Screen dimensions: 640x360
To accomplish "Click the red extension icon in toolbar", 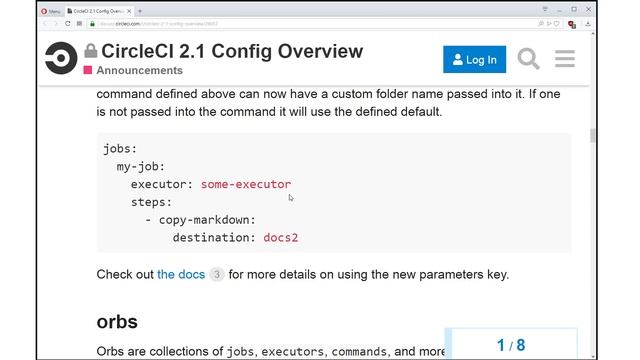I will [572, 24].
